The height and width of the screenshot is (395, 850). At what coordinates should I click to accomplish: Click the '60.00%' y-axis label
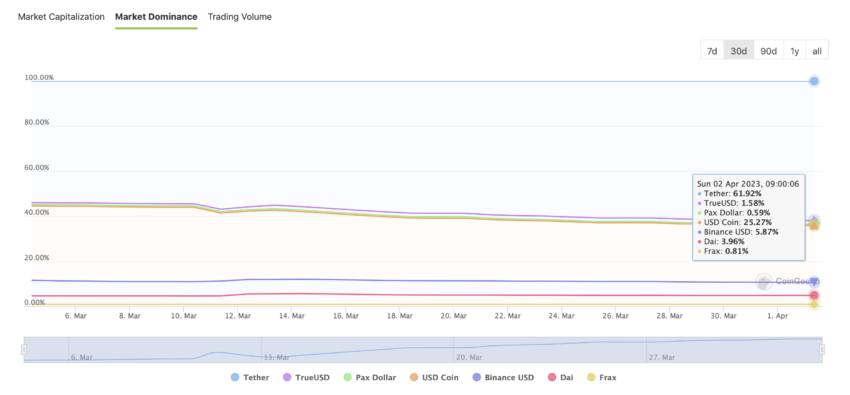pos(36,167)
